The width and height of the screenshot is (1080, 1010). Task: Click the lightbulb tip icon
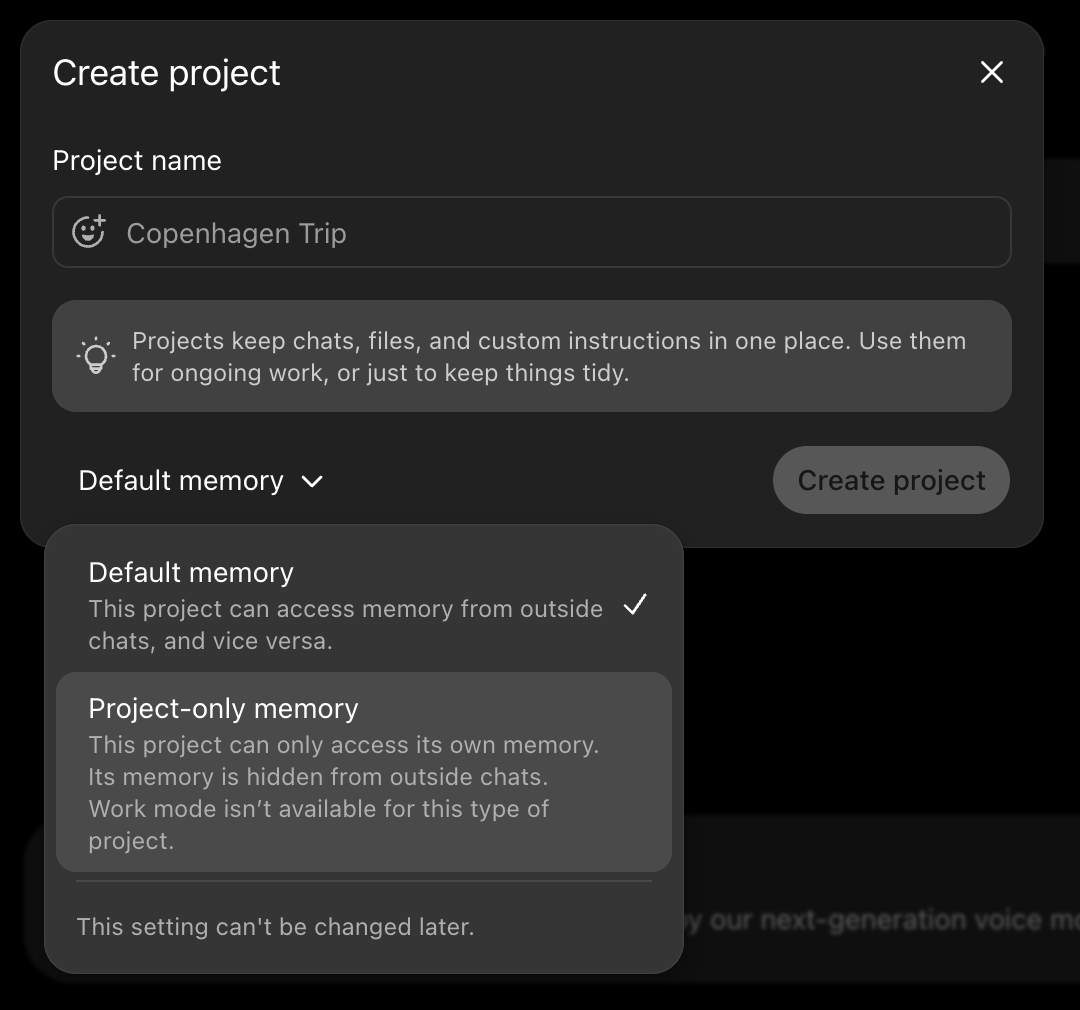[96, 355]
